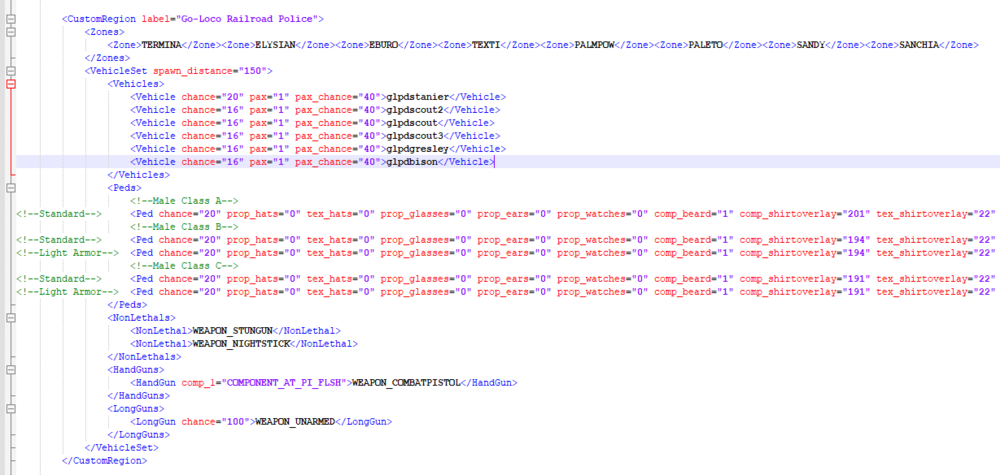Image resolution: width=1000 pixels, height=475 pixels.
Task: Click the ELYSIAN zone name
Action: pyautogui.click(x=275, y=45)
